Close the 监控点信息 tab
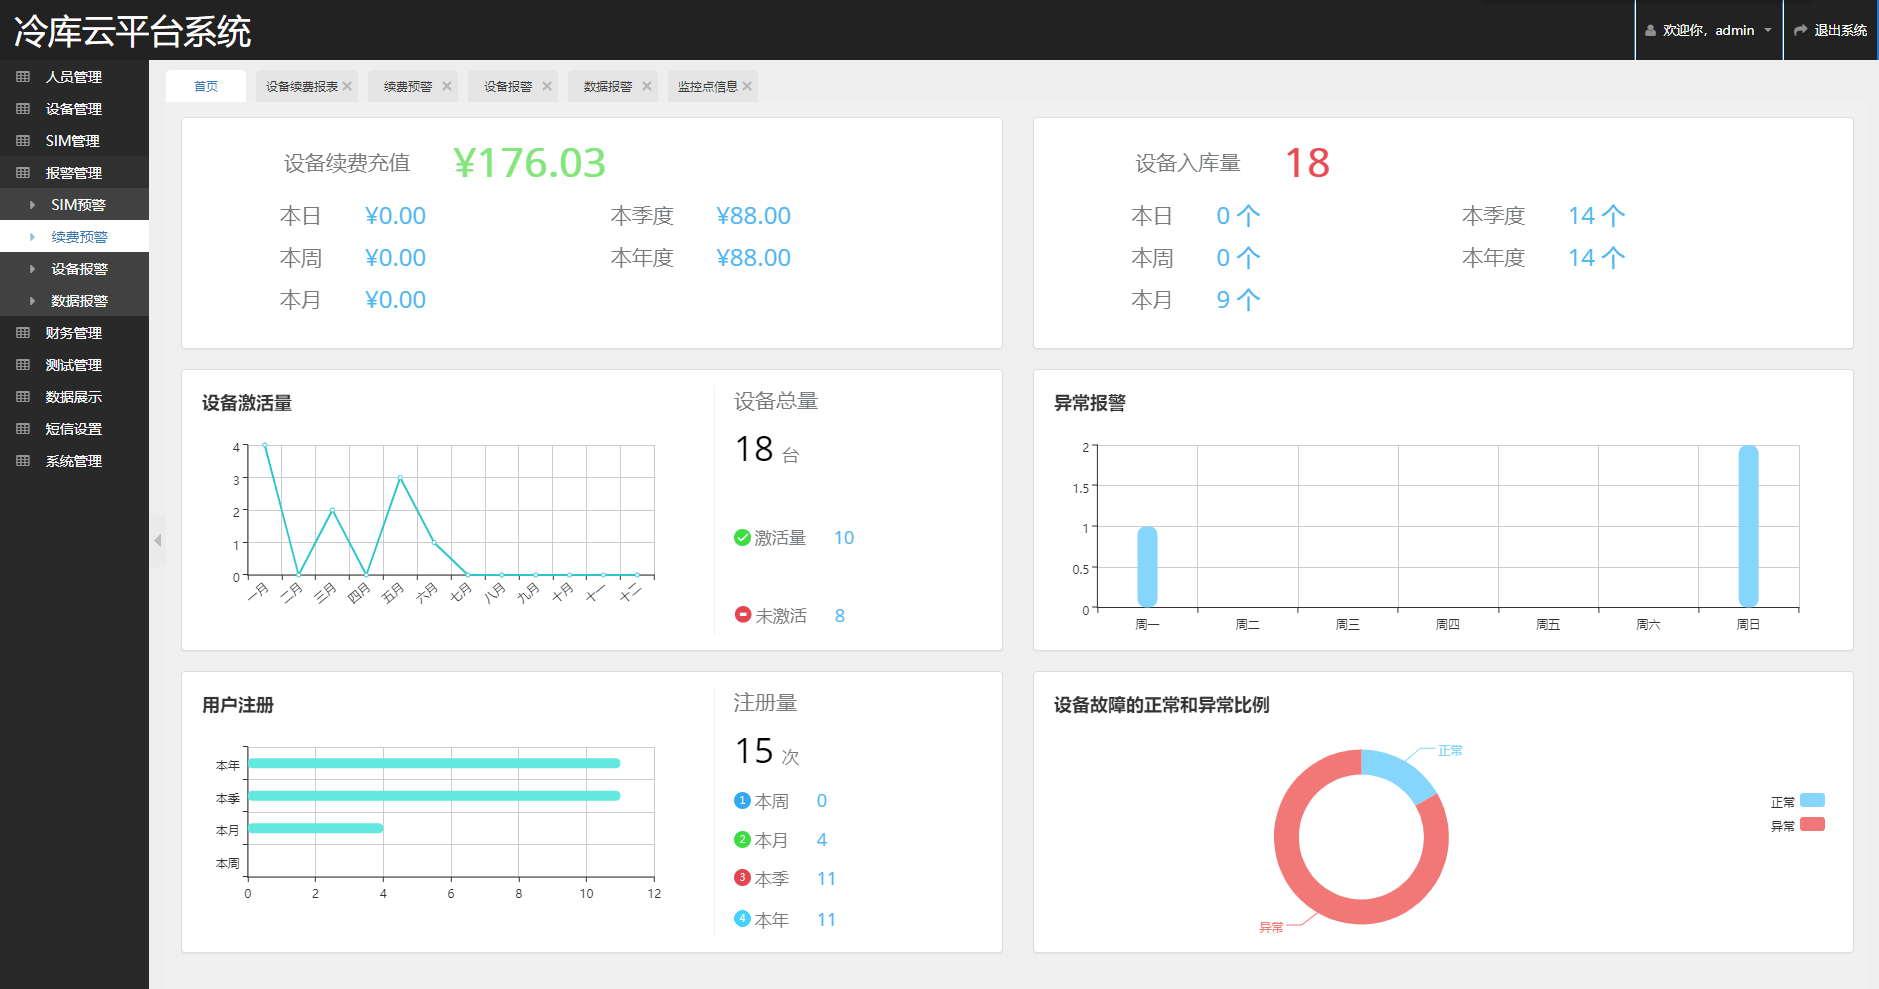This screenshot has width=1879, height=989. [x=747, y=86]
